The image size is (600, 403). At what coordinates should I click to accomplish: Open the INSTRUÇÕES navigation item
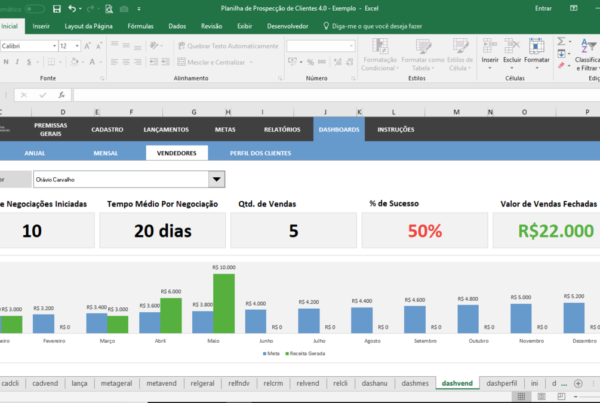[396, 129]
